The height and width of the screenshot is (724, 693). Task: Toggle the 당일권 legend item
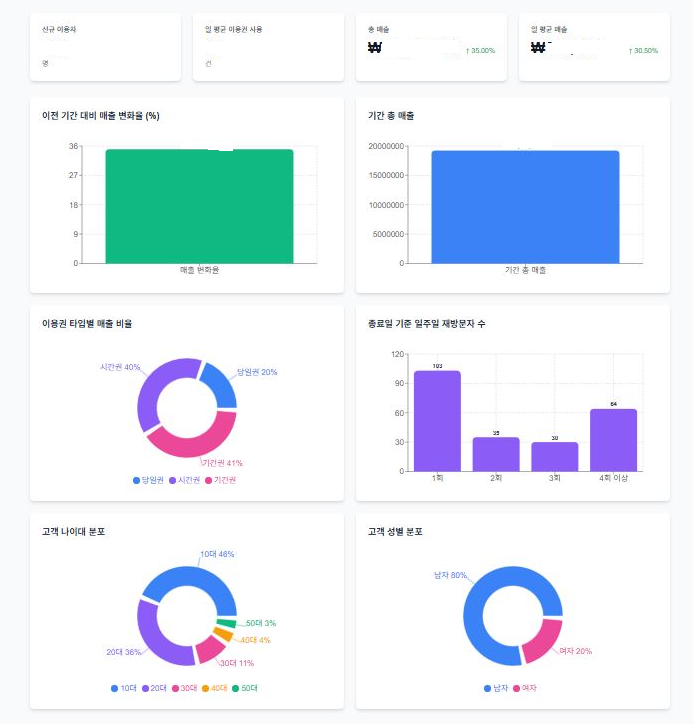[x=148, y=480]
